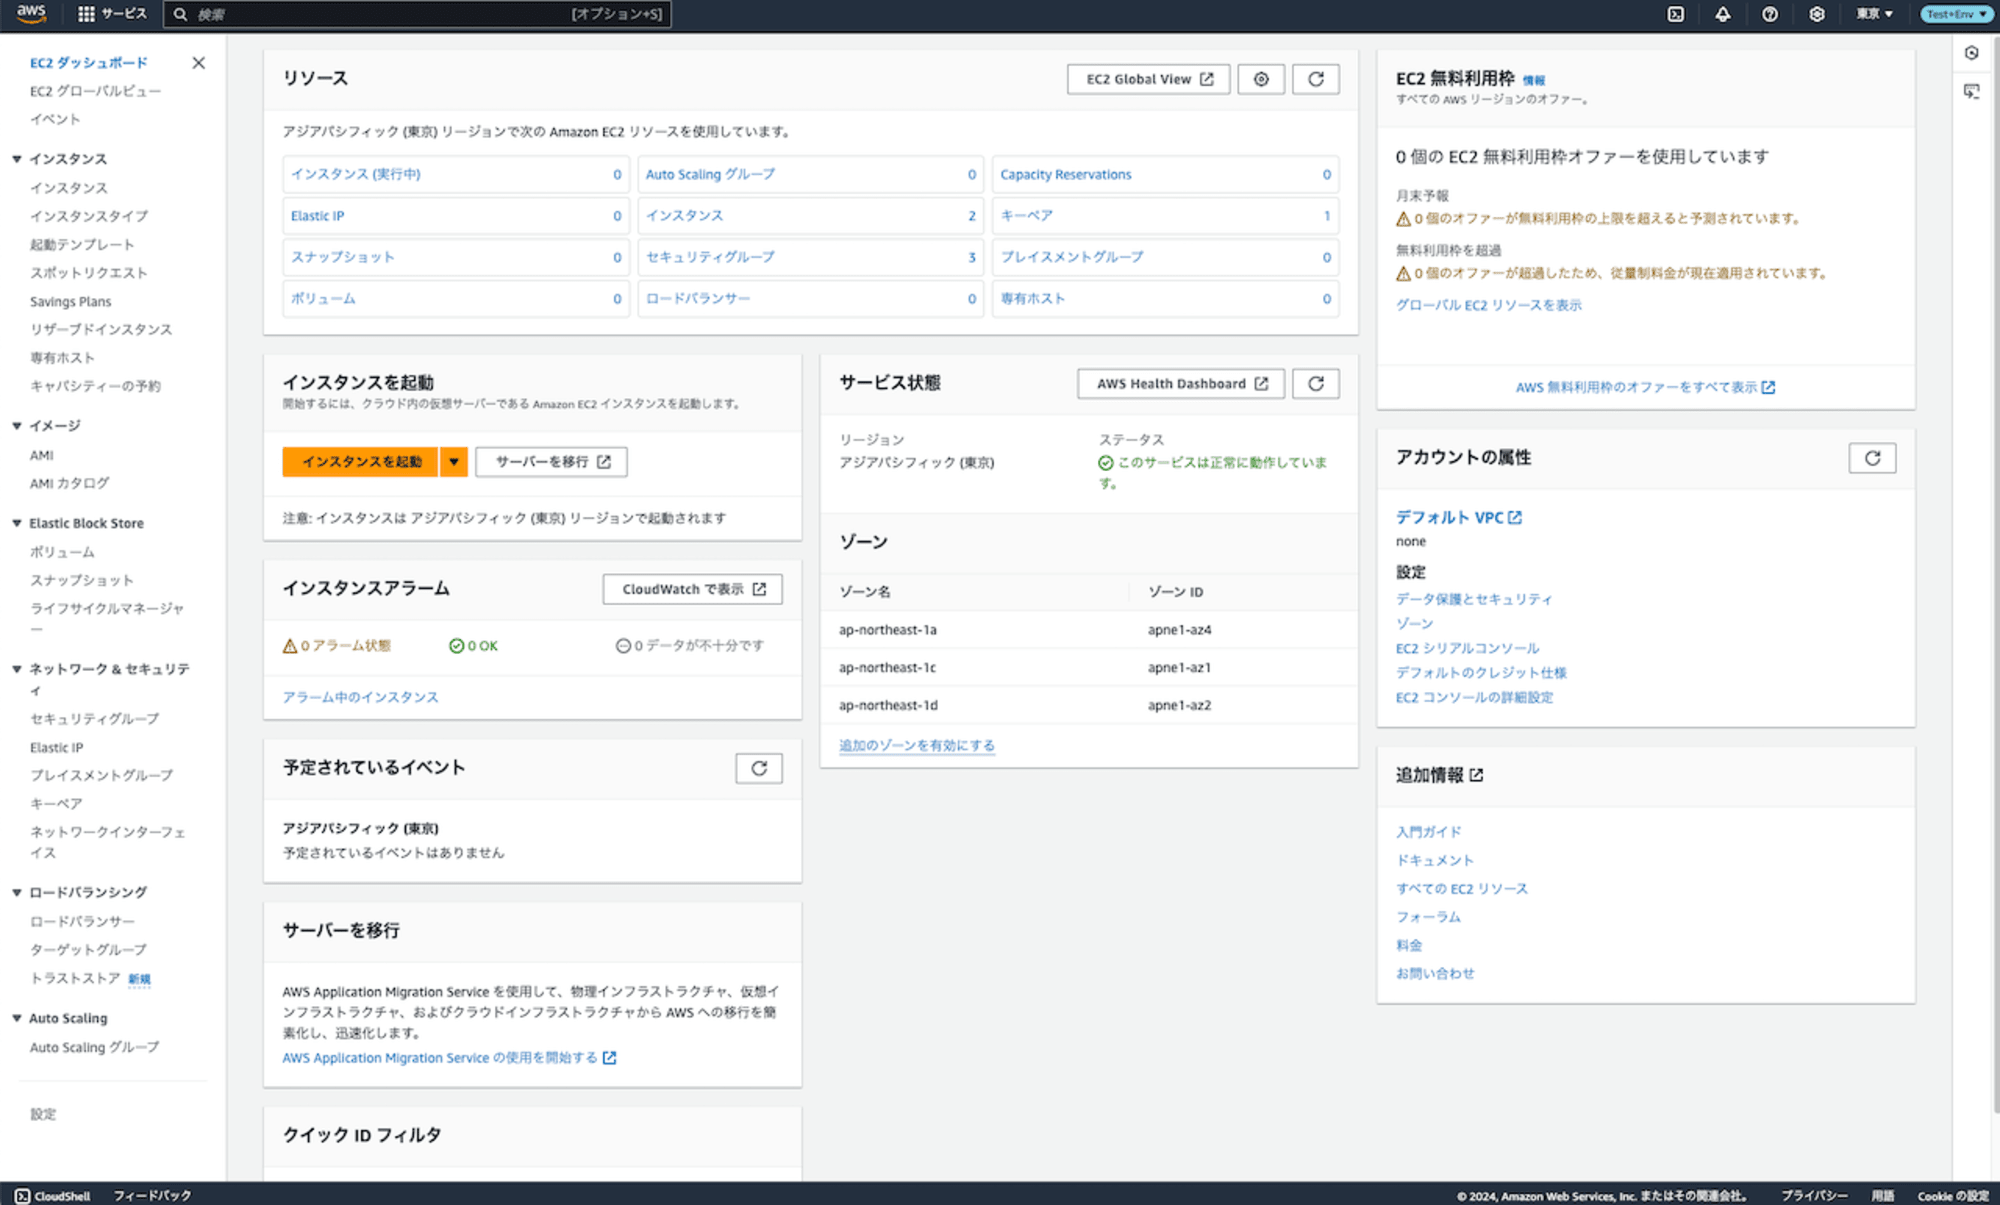Viewport: 2000px width, 1205px height.
Task: Open the help question mark icon
Action: point(1770,14)
